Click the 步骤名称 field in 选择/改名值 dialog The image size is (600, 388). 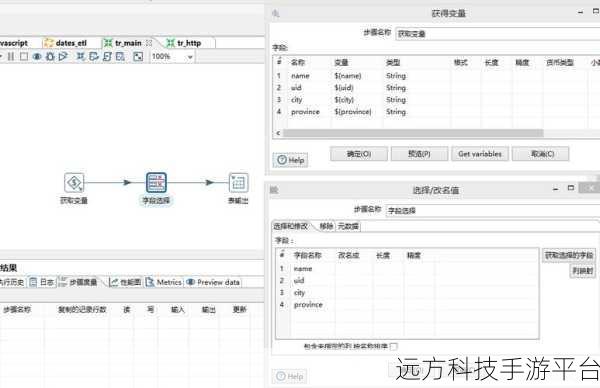coord(492,210)
